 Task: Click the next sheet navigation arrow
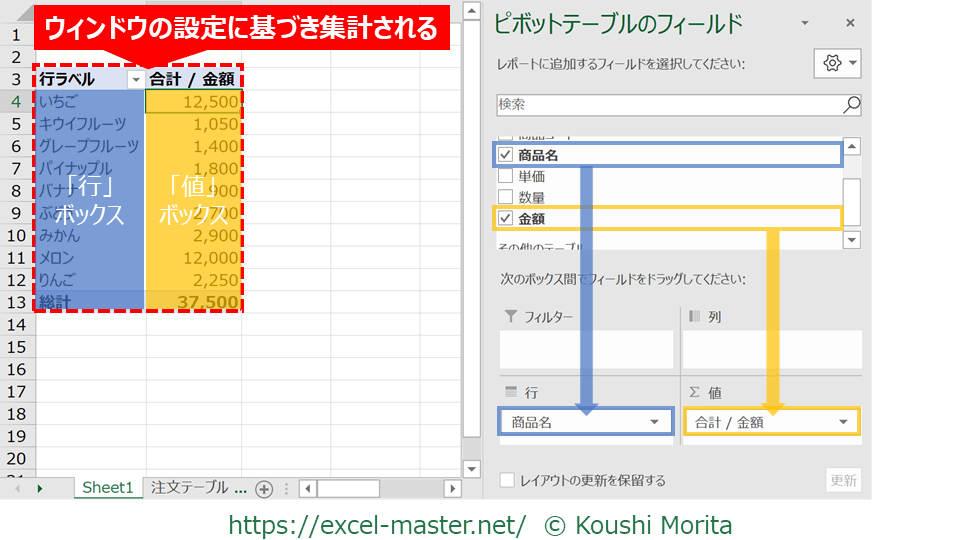(x=40, y=488)
